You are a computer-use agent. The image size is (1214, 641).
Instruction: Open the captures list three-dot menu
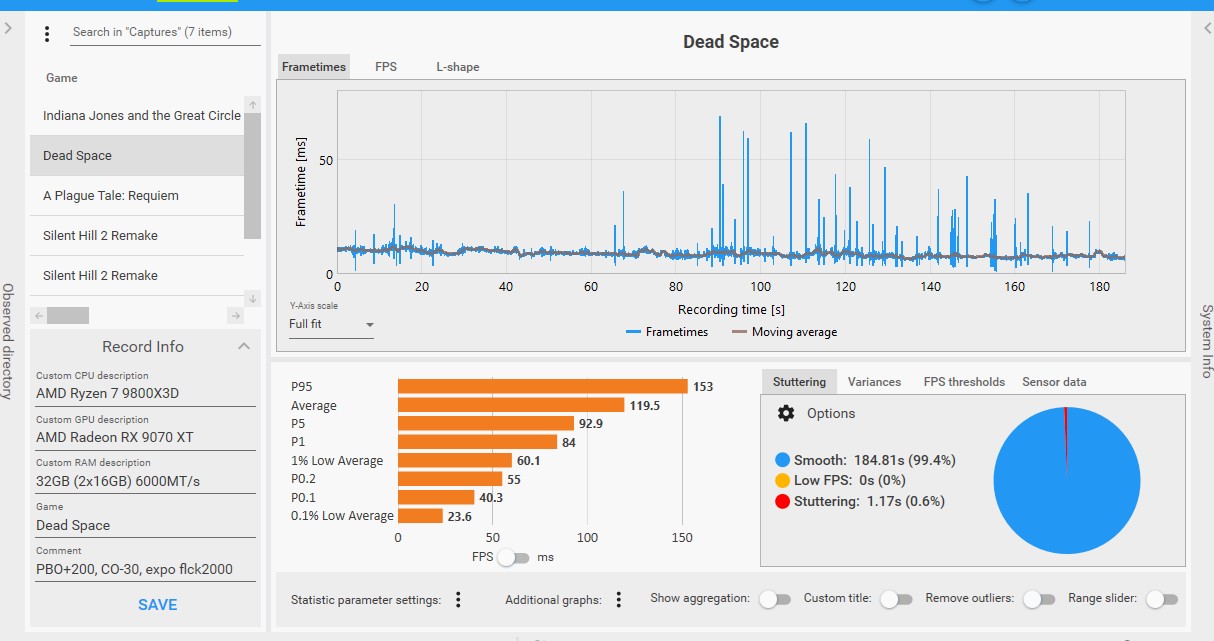click(47, 34)
